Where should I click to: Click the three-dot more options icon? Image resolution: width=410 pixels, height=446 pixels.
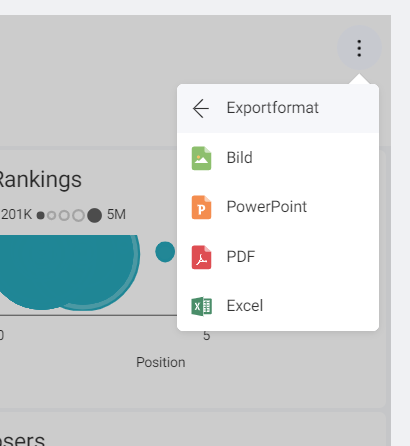click(359, 48)
